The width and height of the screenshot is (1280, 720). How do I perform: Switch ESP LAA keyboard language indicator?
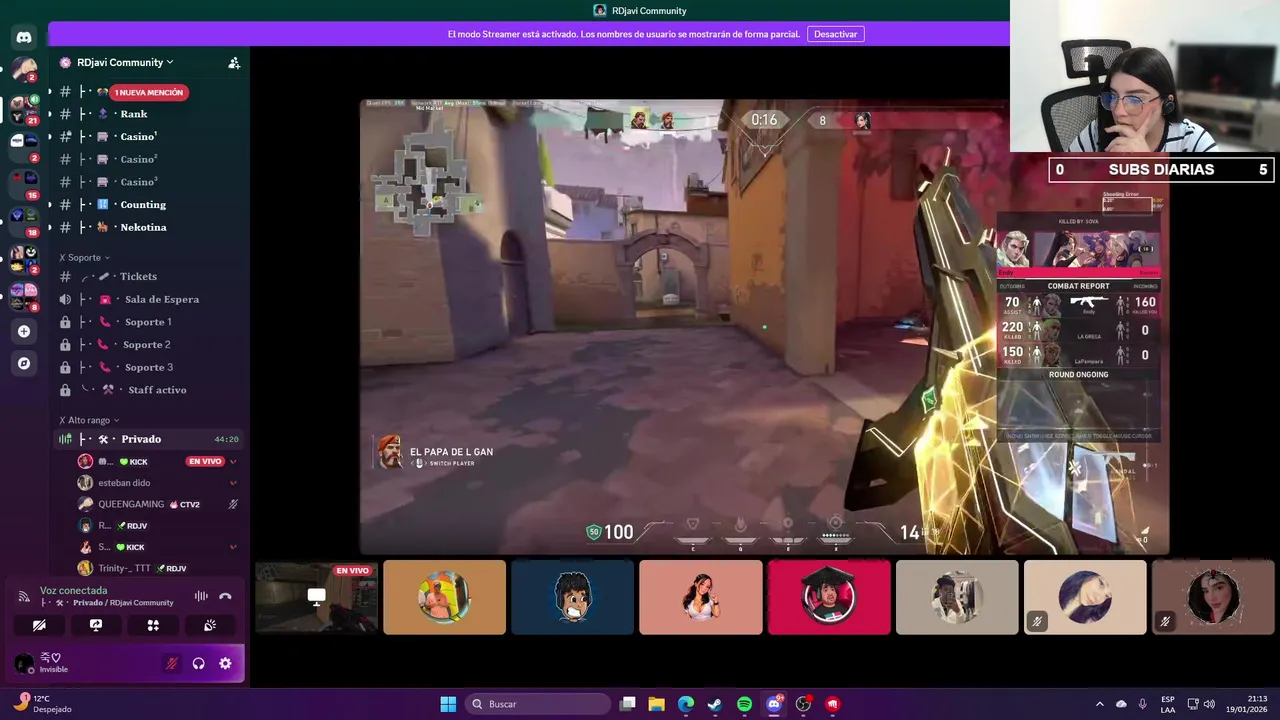(x=1168, y=704)
